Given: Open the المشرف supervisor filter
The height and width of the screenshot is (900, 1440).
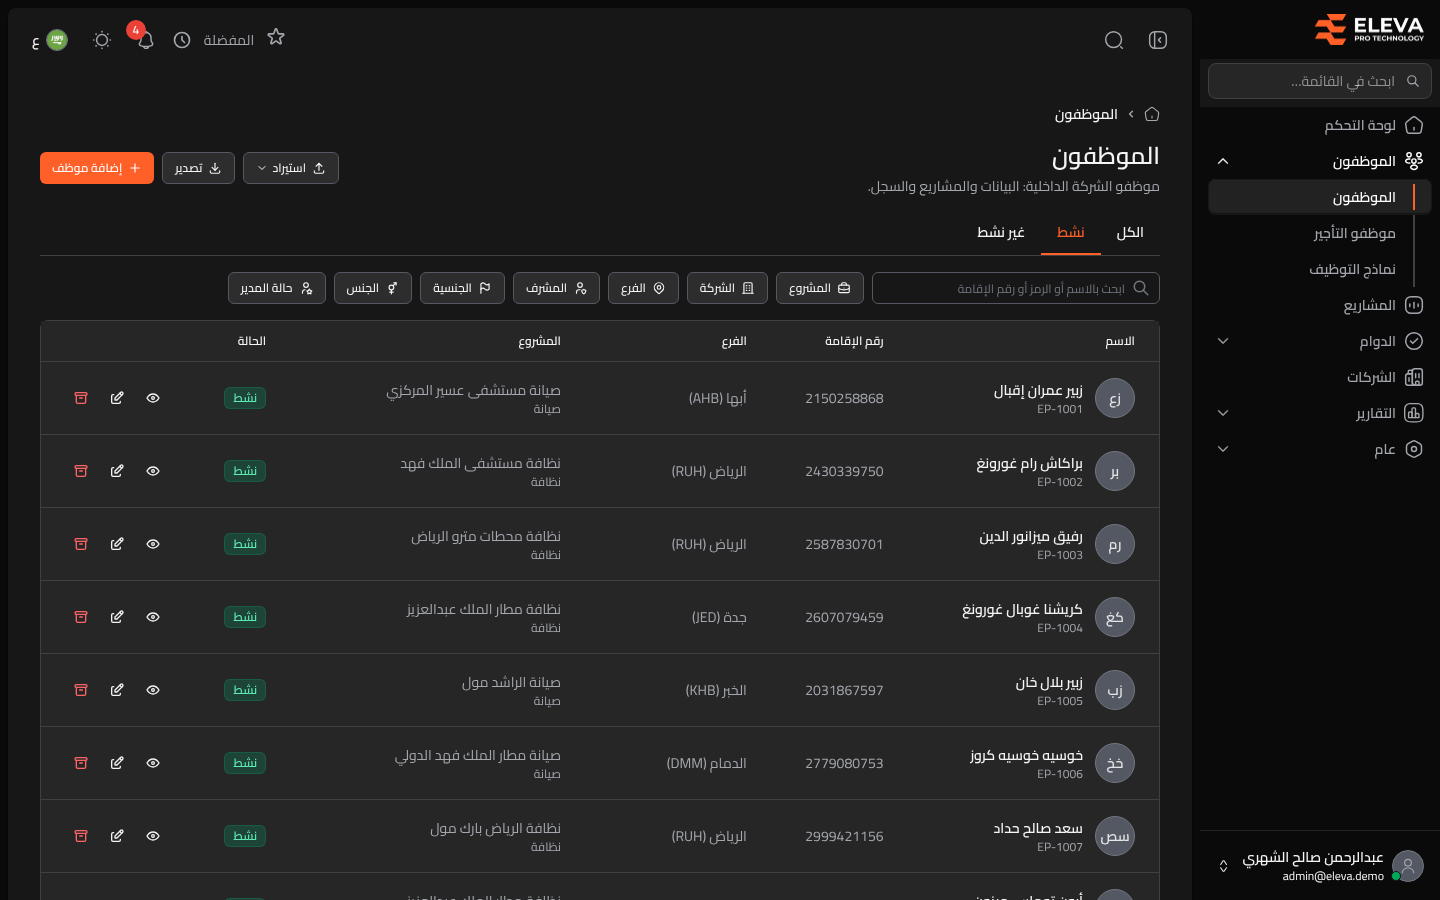Looking at the screenshot, I should [x=556, y=288].
